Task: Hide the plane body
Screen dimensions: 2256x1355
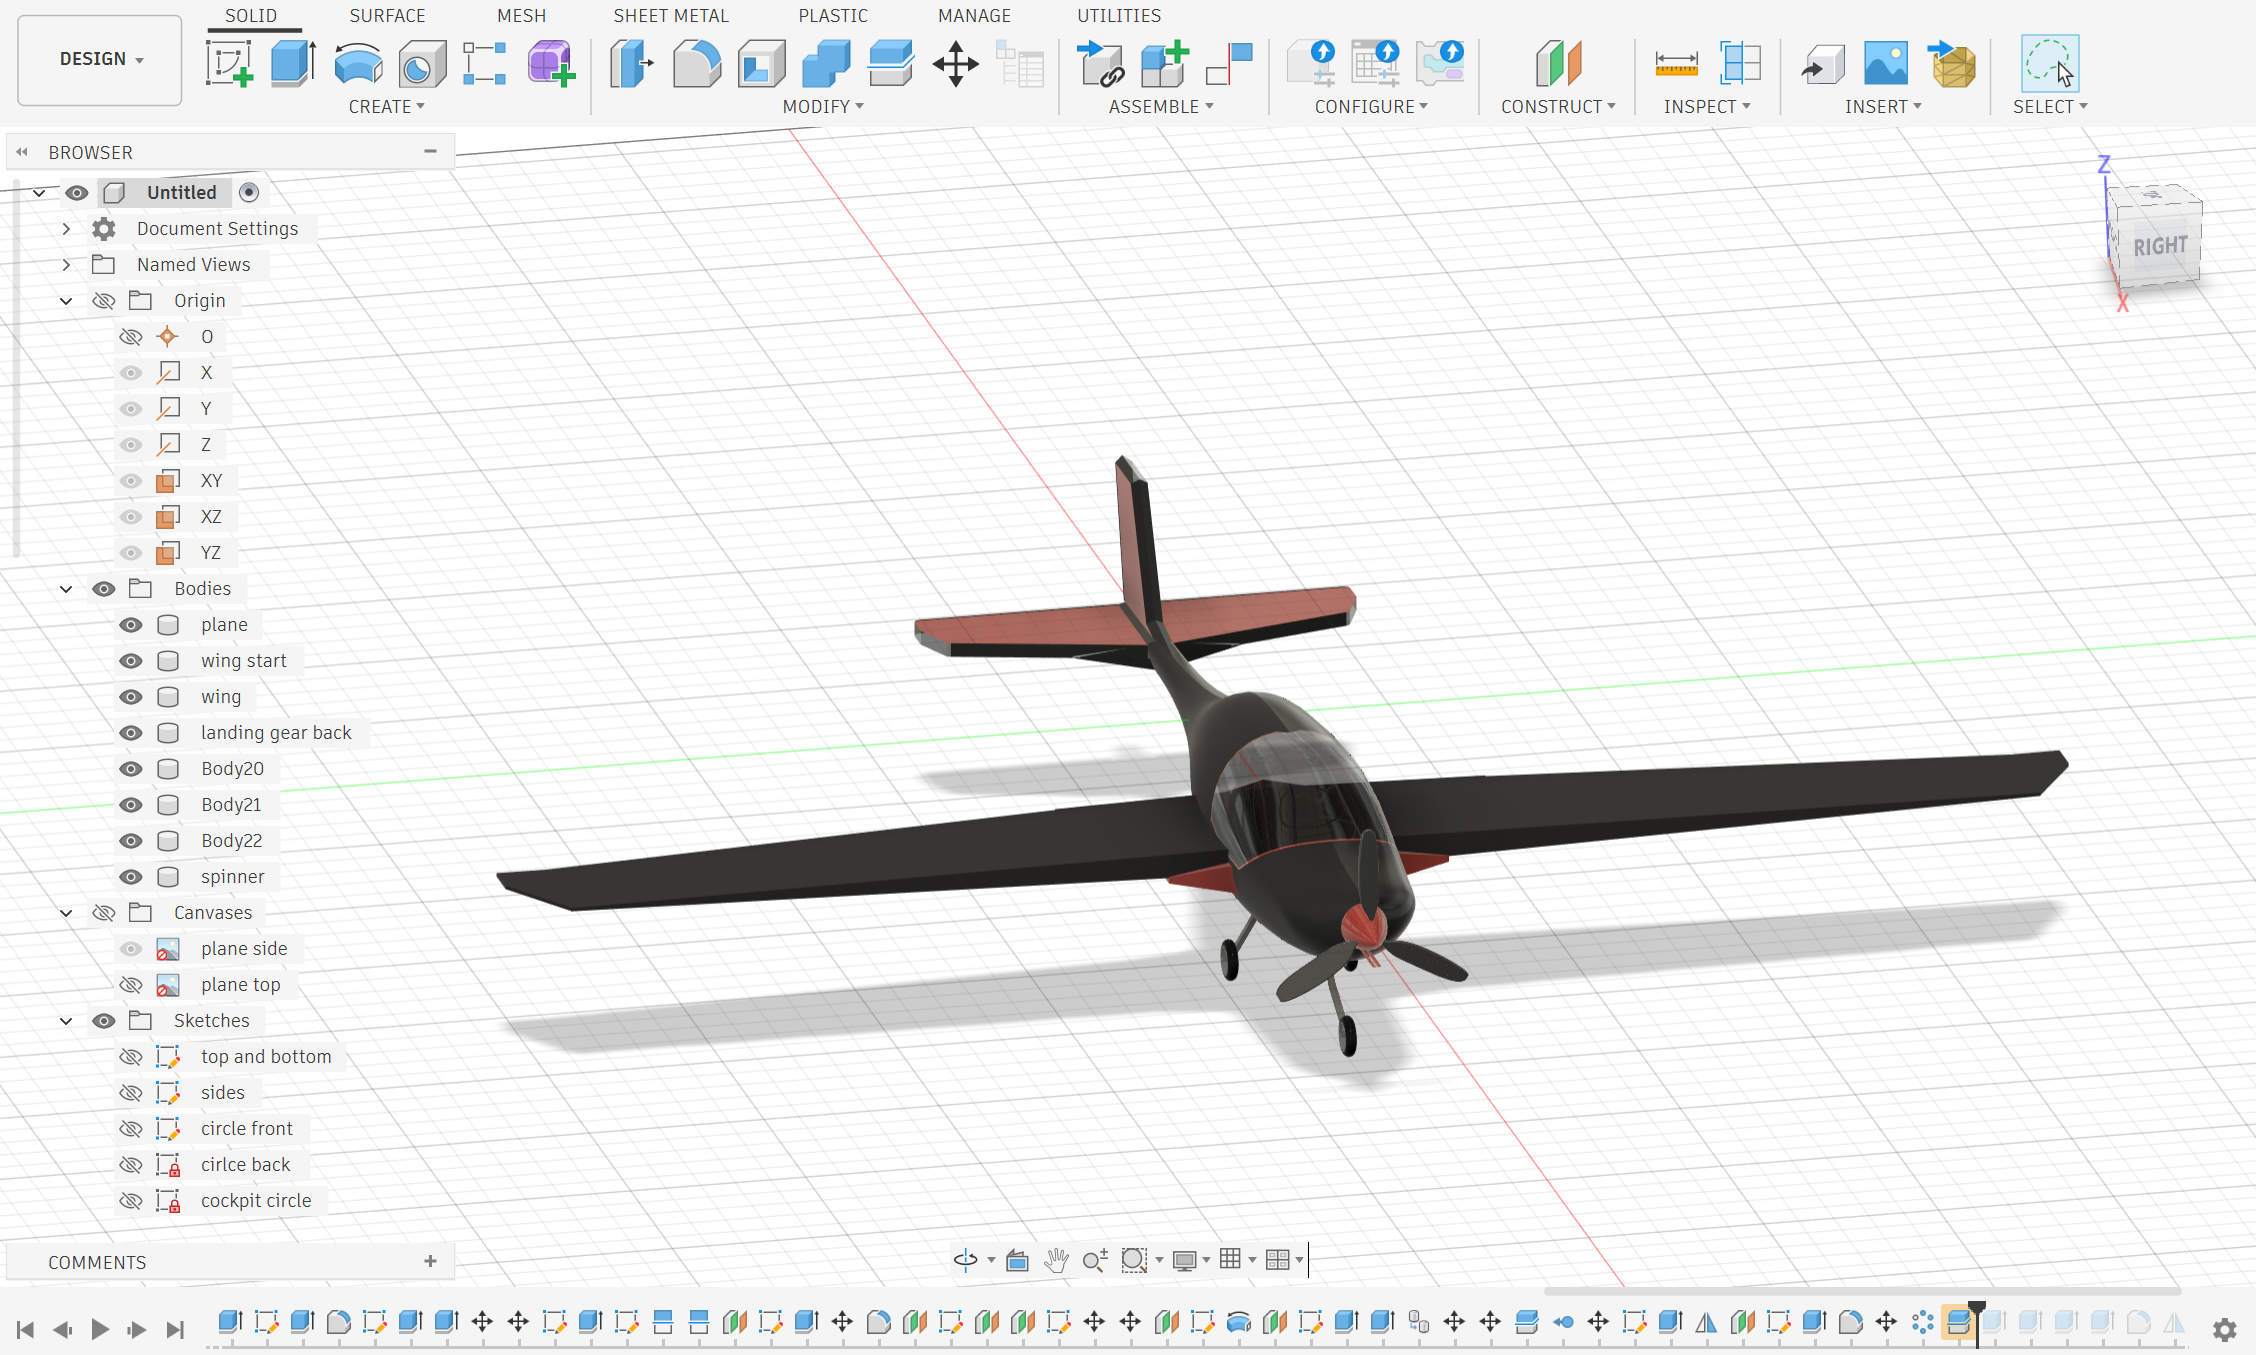Action: (131, 625)
